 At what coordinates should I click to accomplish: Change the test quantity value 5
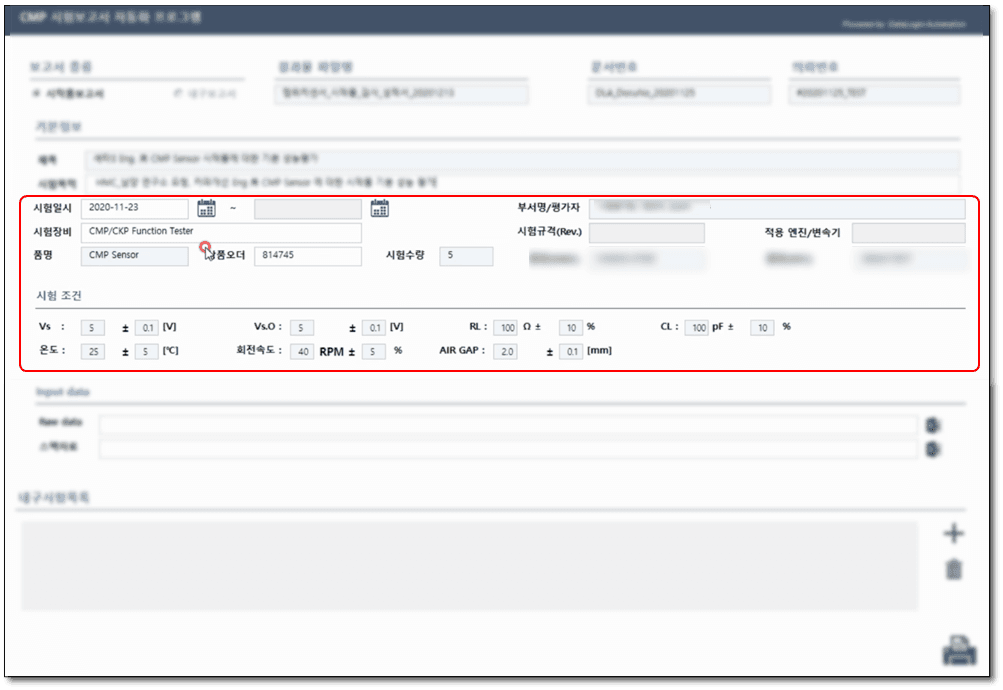[x=466, y=256]
